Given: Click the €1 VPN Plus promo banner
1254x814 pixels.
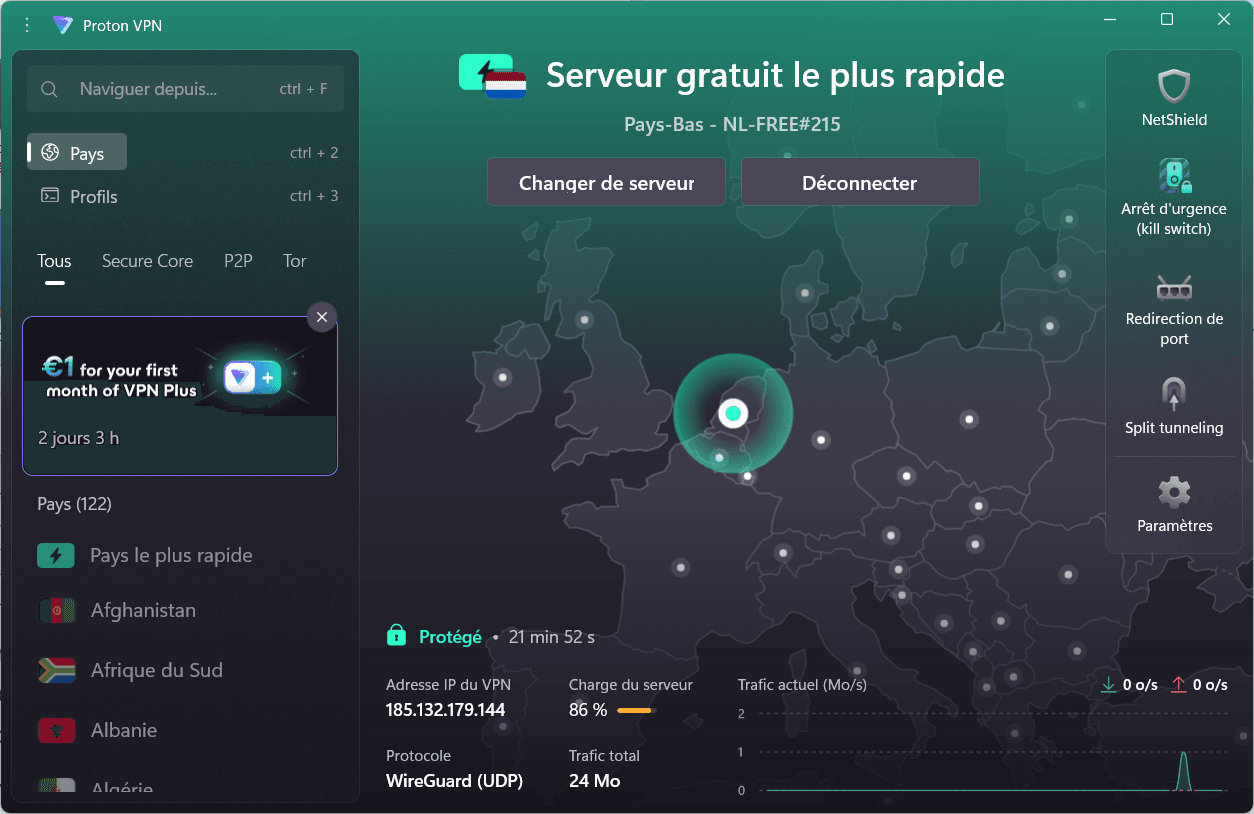Looking at the screenshot, I should point(180,396).
